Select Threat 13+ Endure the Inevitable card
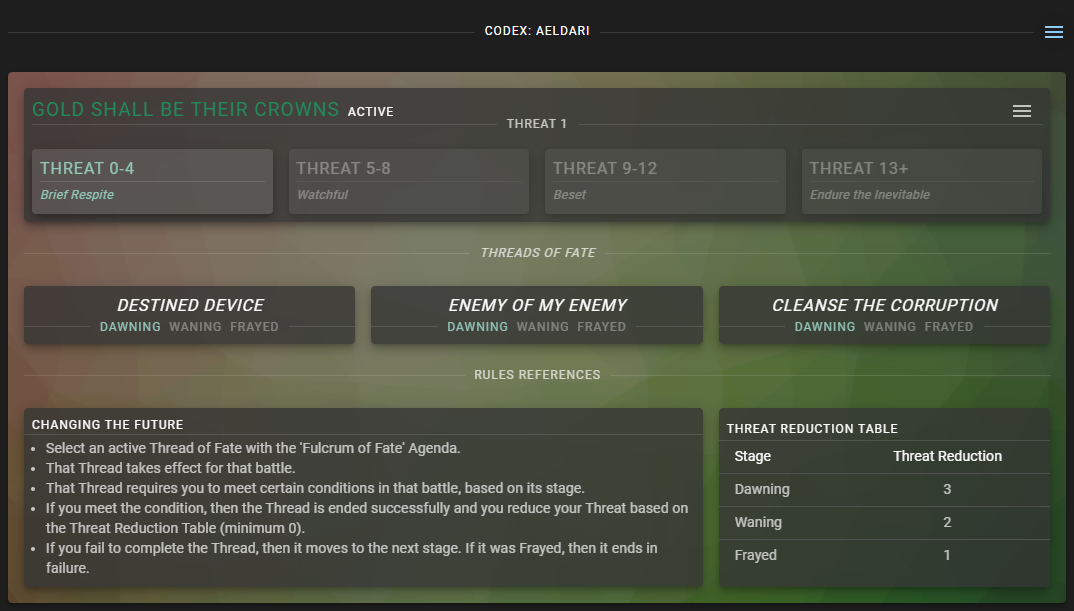The height and width of the screenshot is (611, 1074). click(921, 181)
